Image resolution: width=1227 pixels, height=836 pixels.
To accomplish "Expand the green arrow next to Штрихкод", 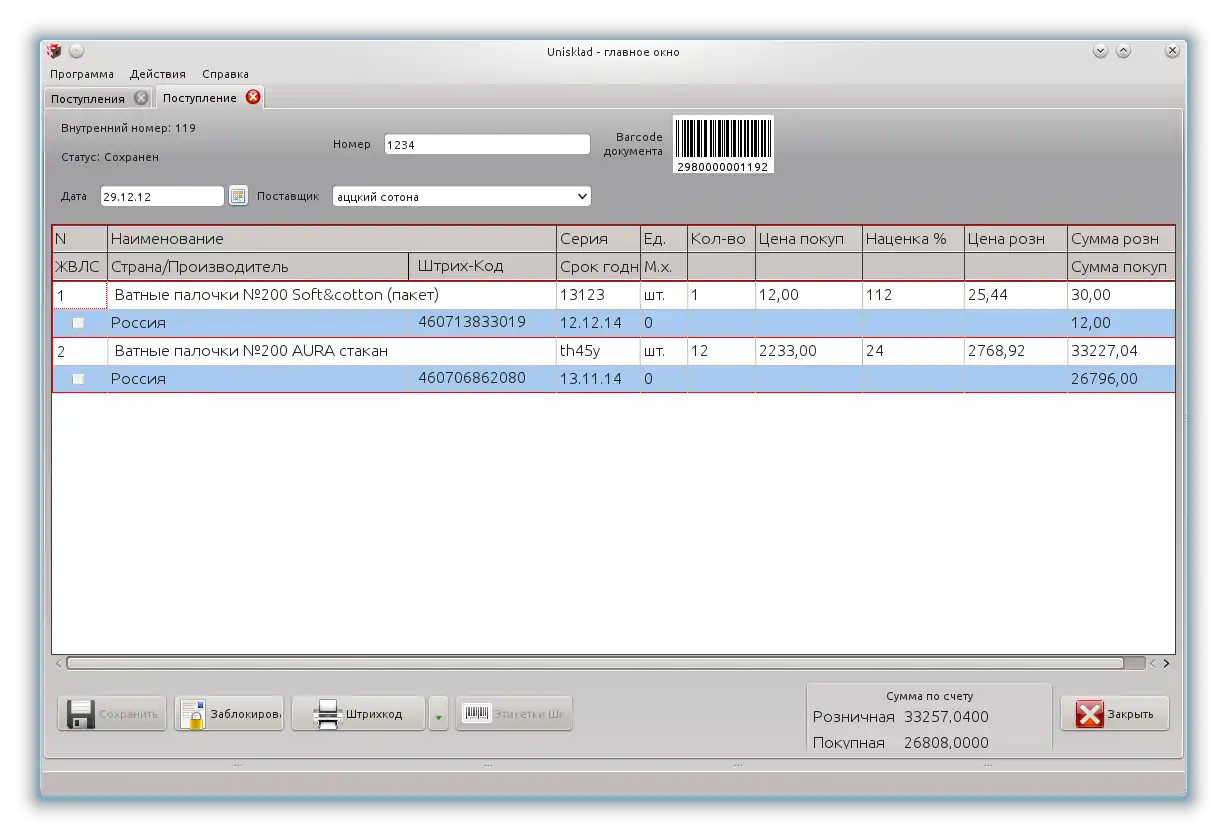I will point(438,714).
